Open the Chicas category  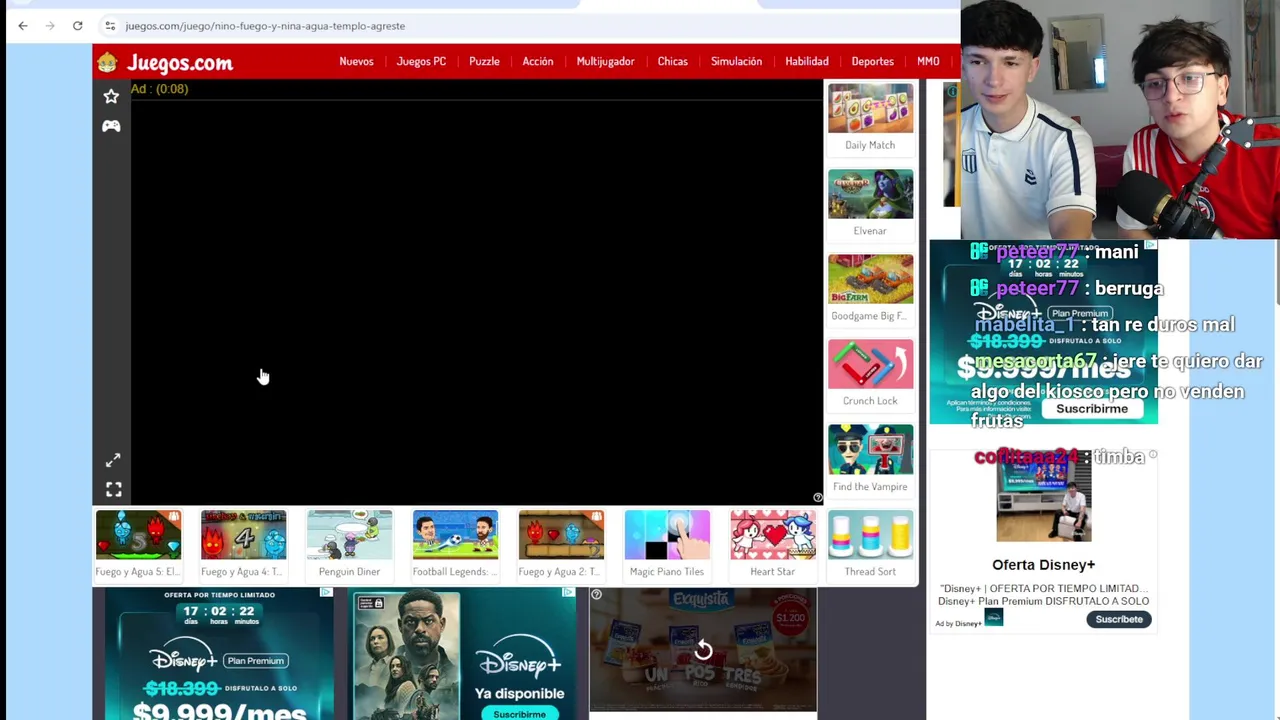pyautogui.click(x=672, y=61)
